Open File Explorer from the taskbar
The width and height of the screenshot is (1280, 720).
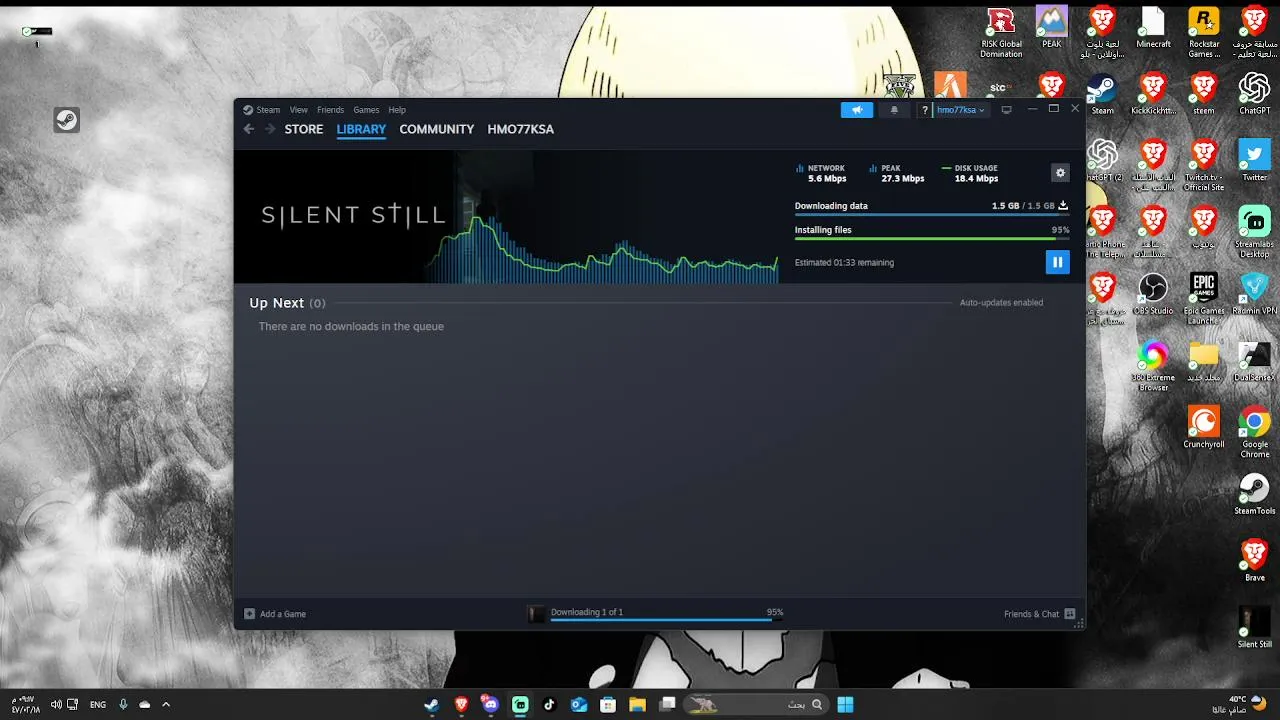coord(637,704)
